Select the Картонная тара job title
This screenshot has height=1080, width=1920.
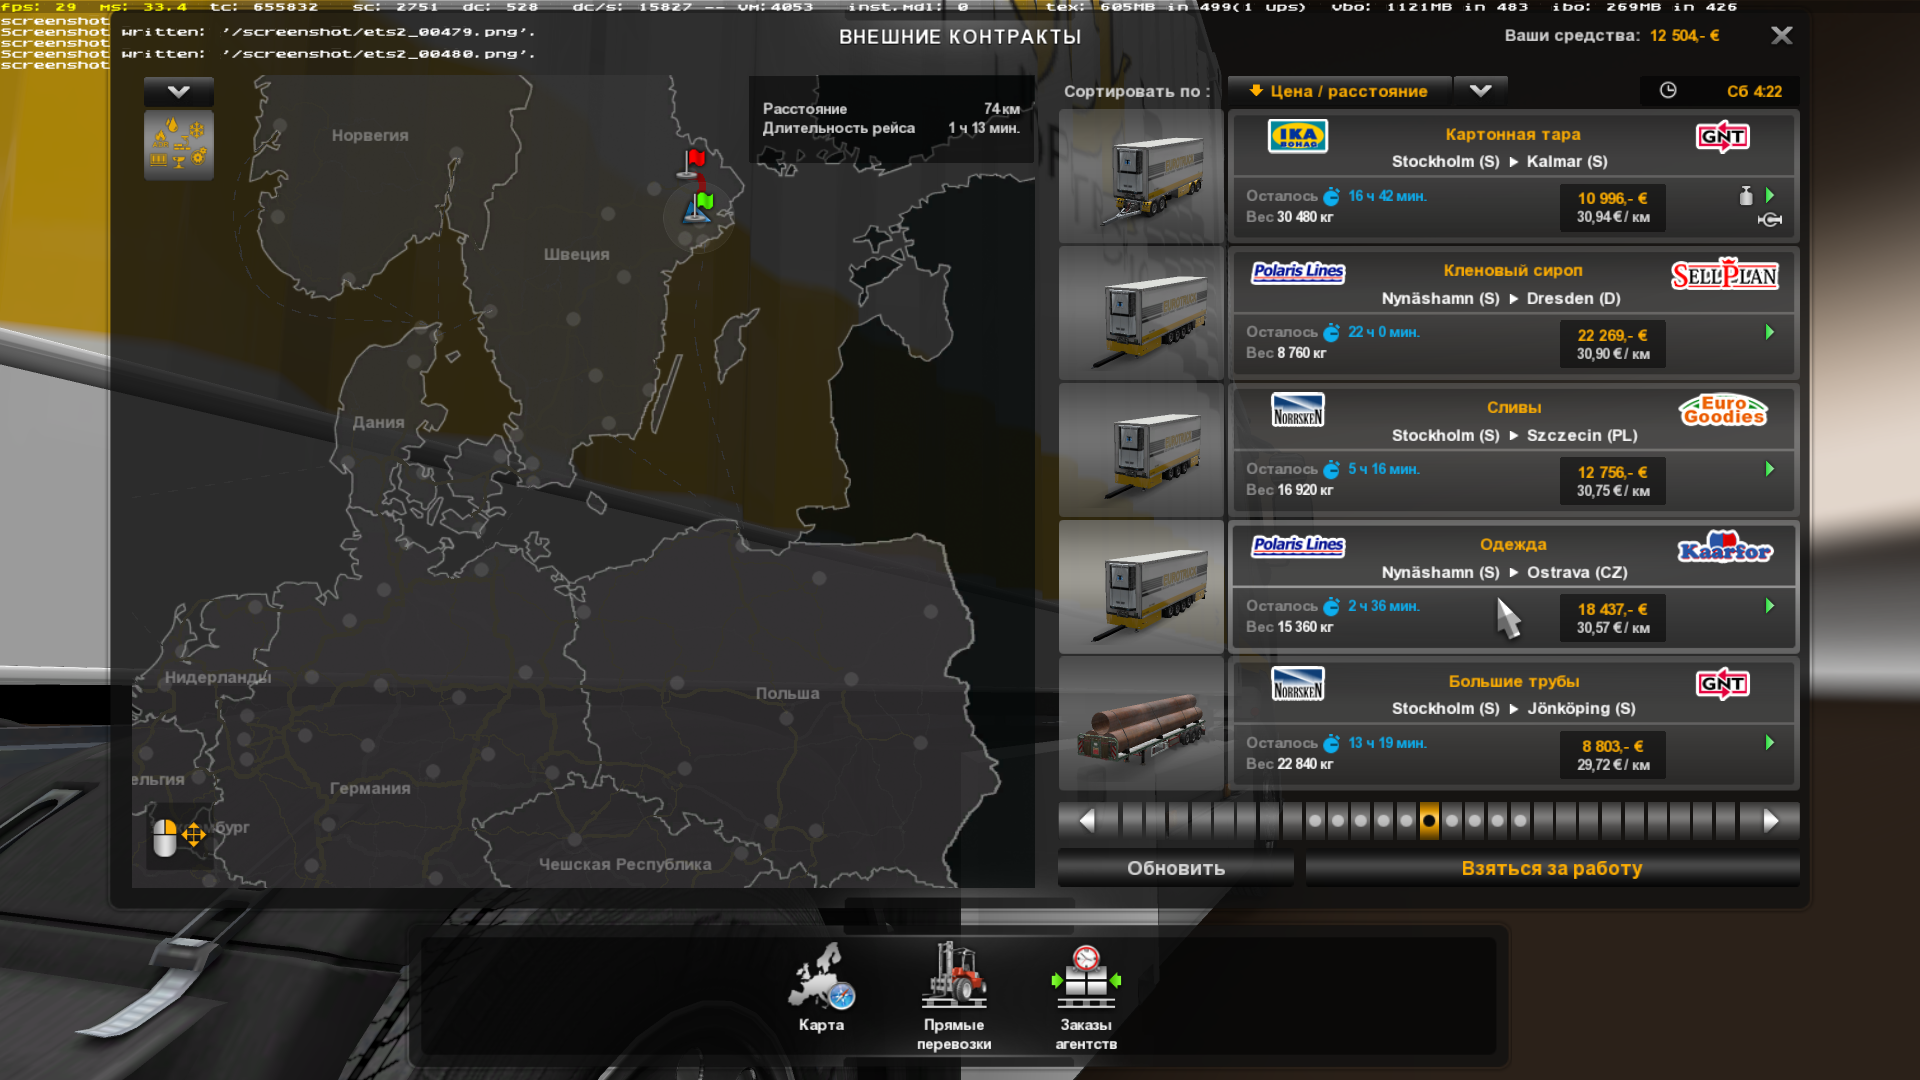(1513, 134)
